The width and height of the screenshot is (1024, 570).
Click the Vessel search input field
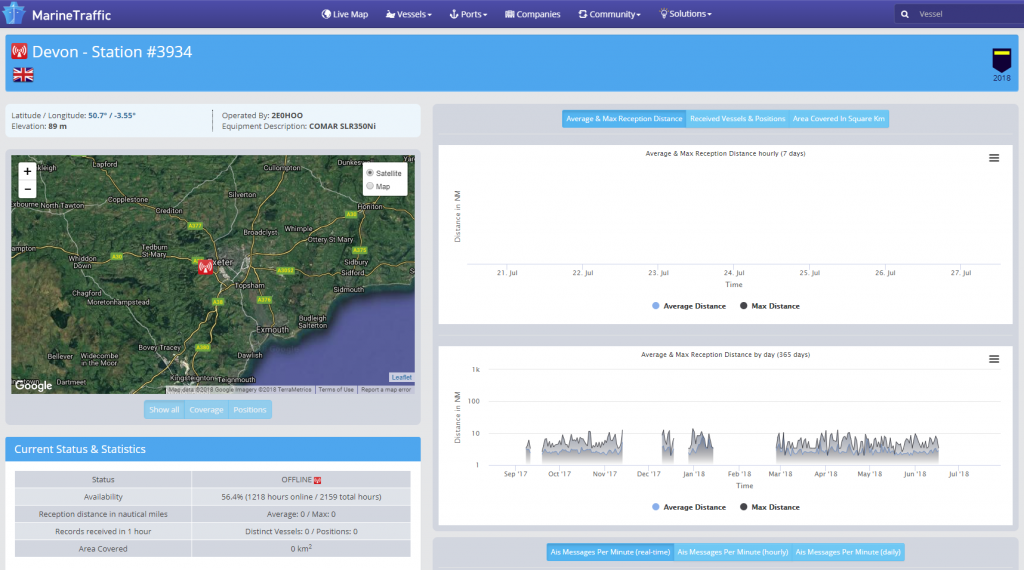(965, 14)
